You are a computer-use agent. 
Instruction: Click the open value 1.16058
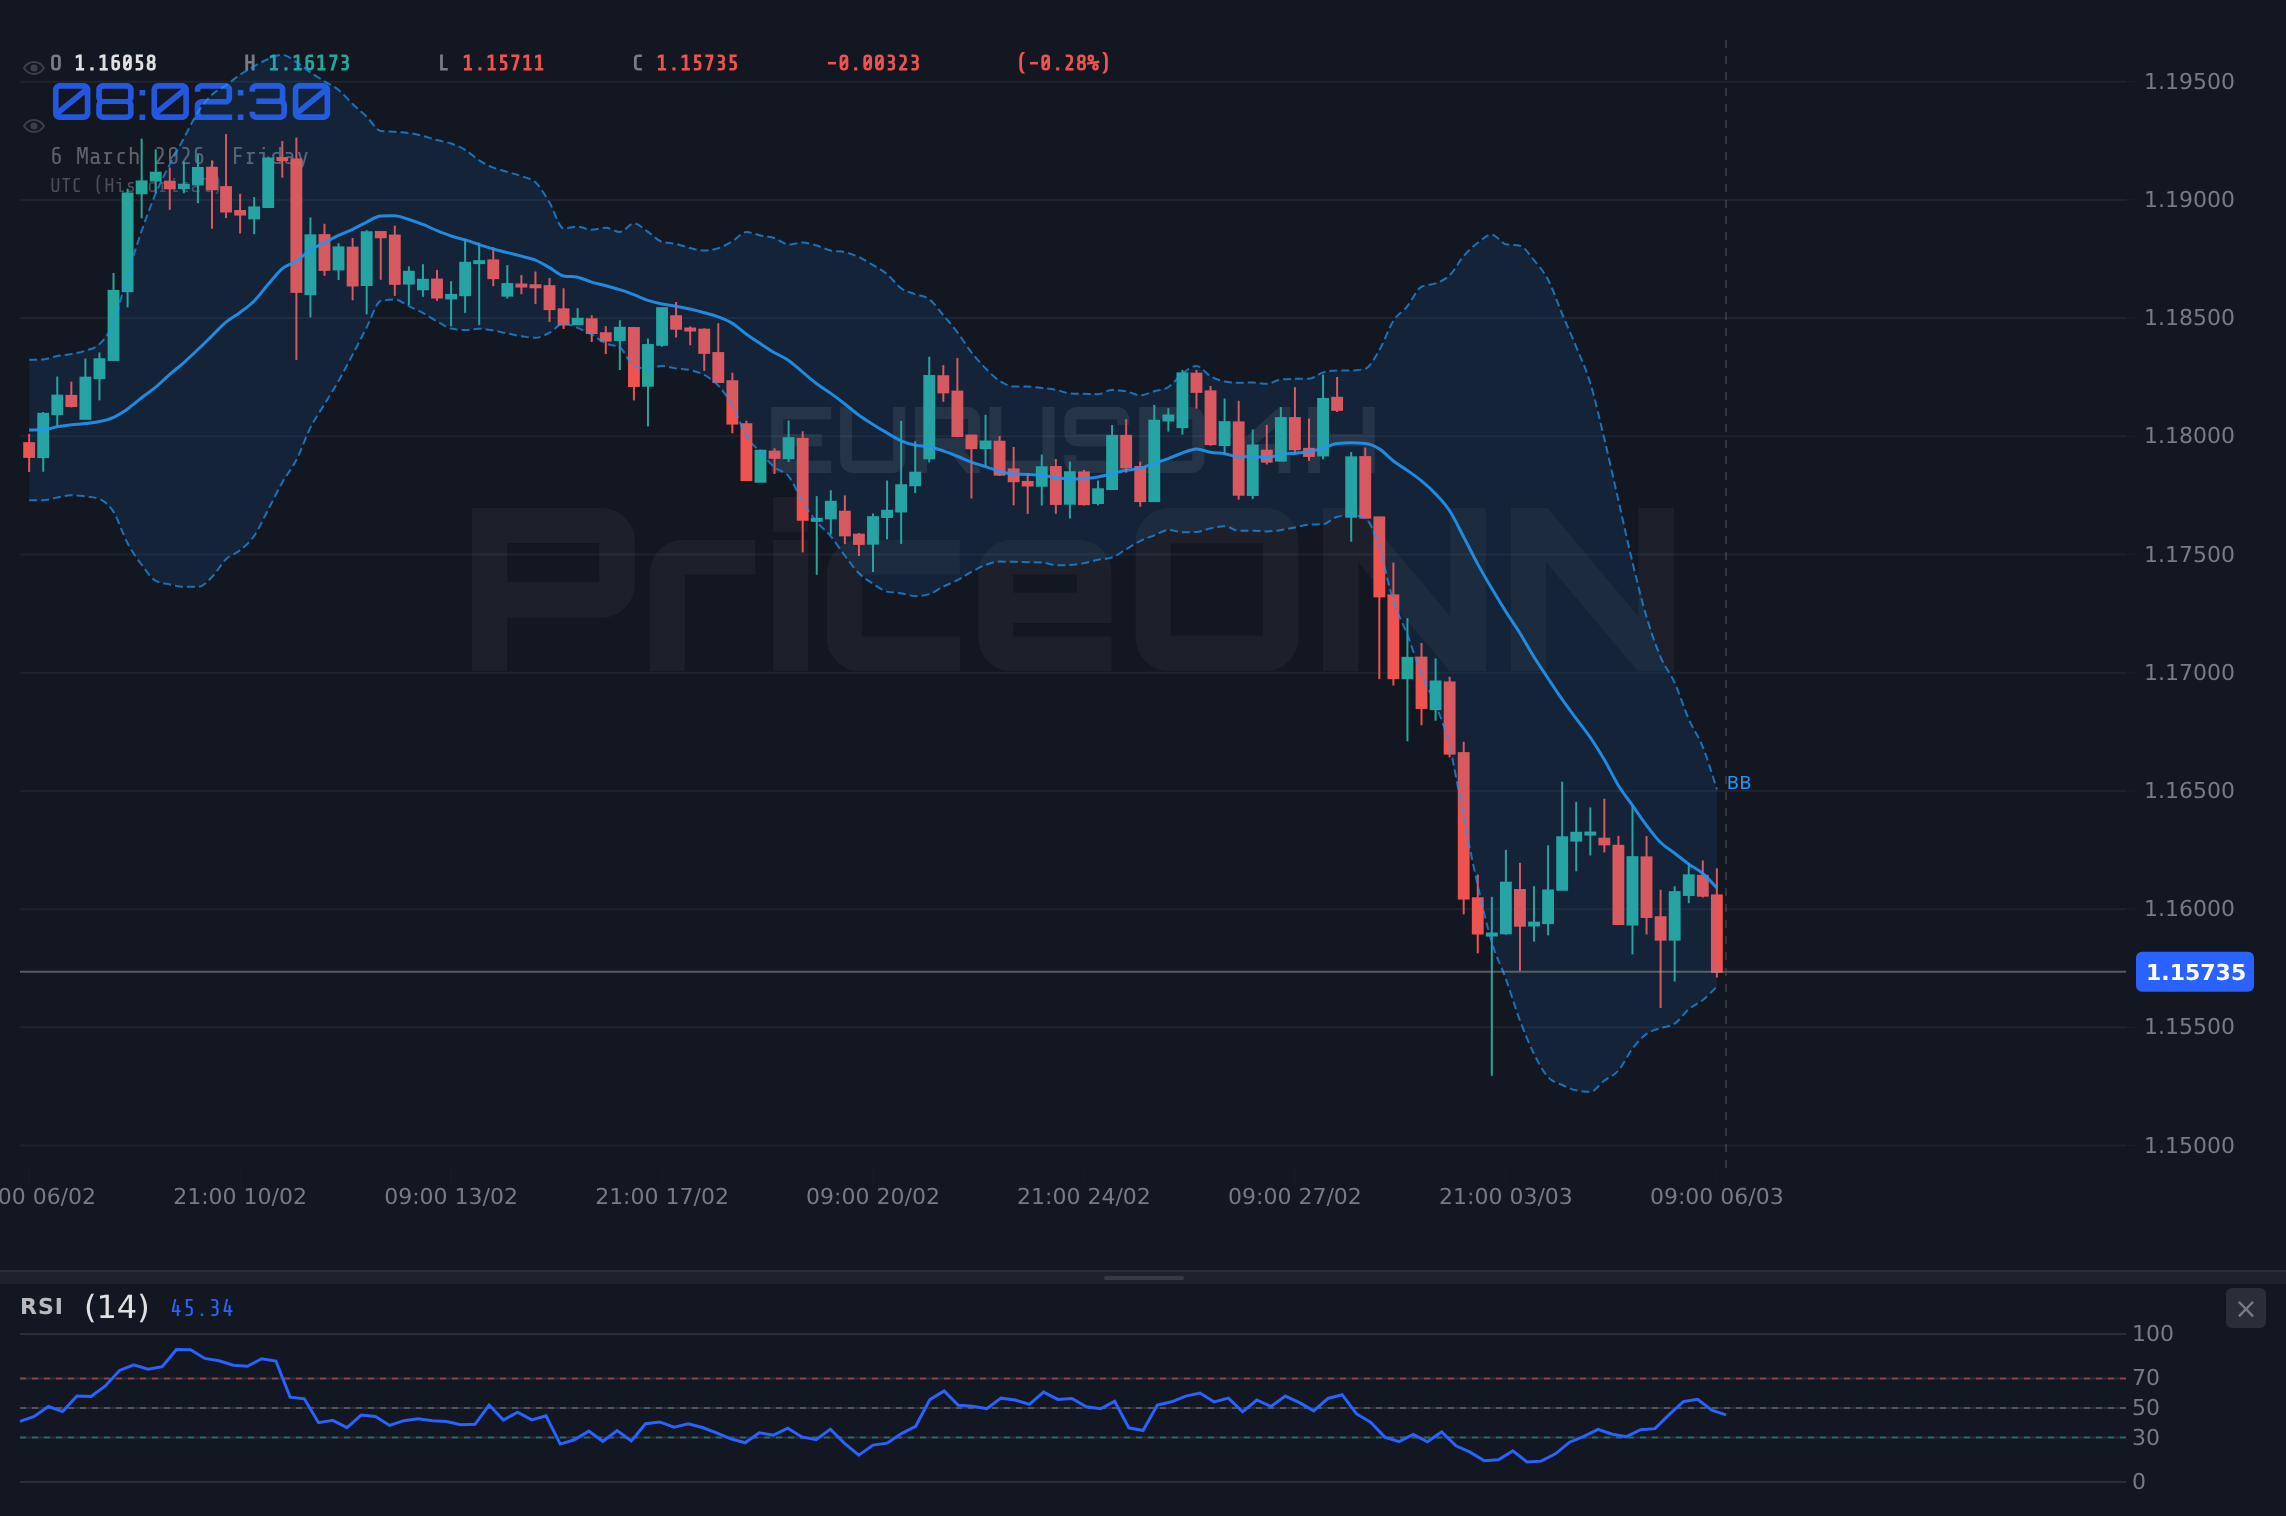[115, 63]
